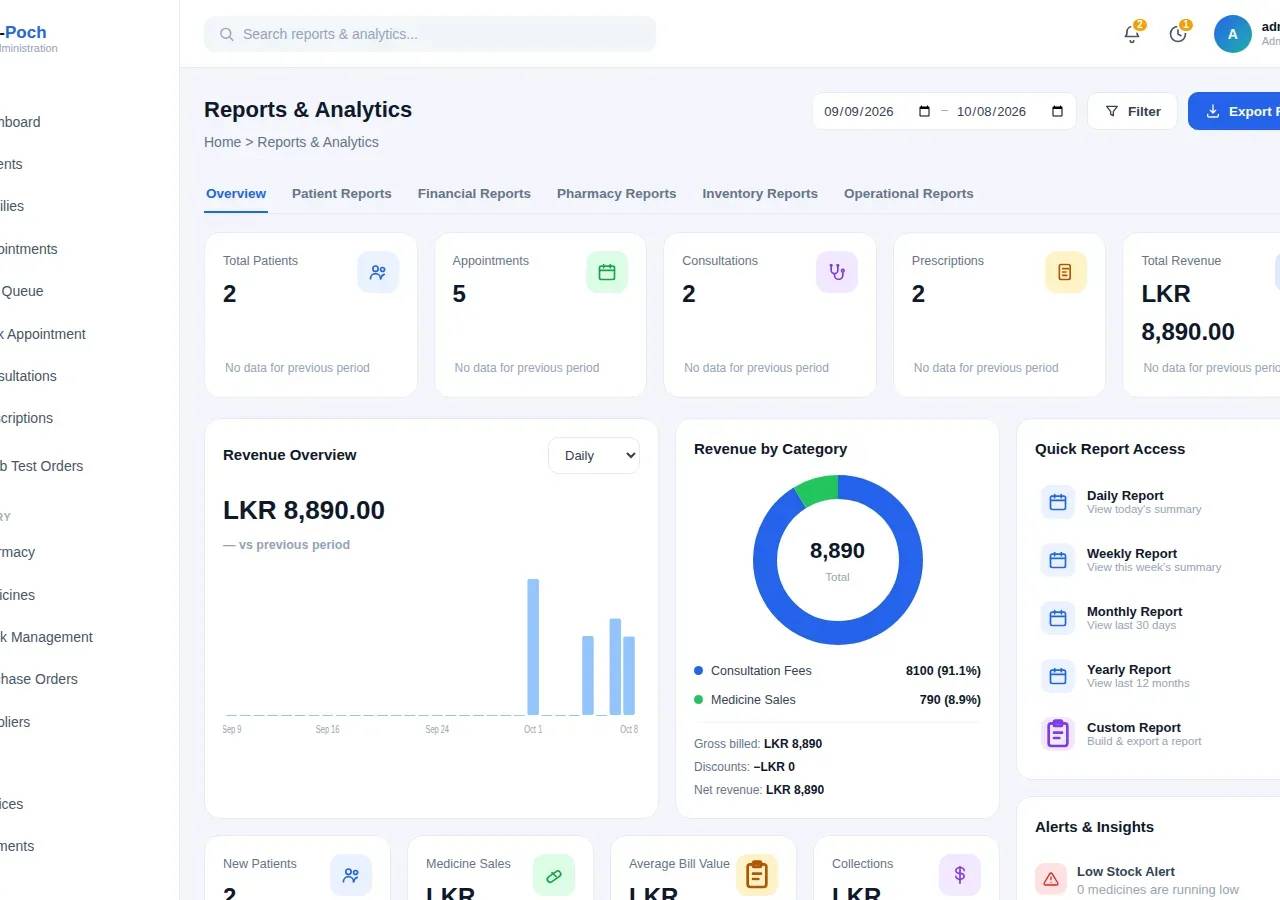
Task: Open the end date calendar picker
Action: [1058, 111]
